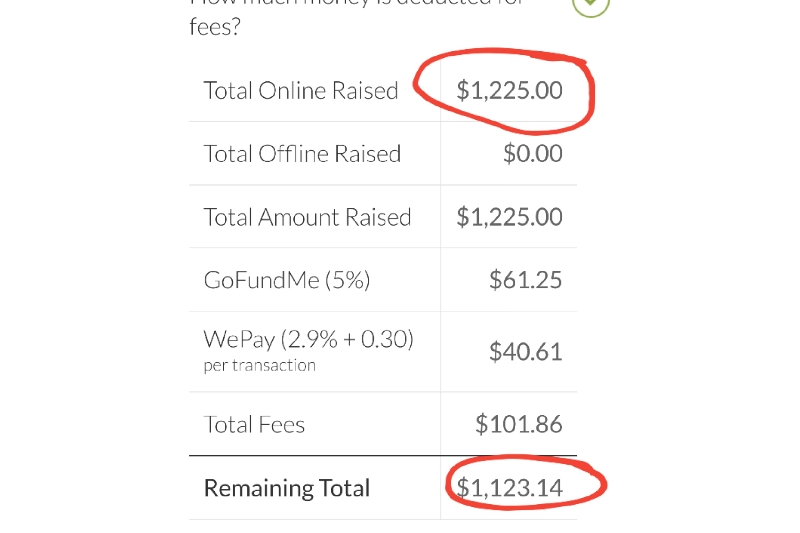Click the "fees?" question heading text
The image size is (800, 533).
[x=215, y=27]
